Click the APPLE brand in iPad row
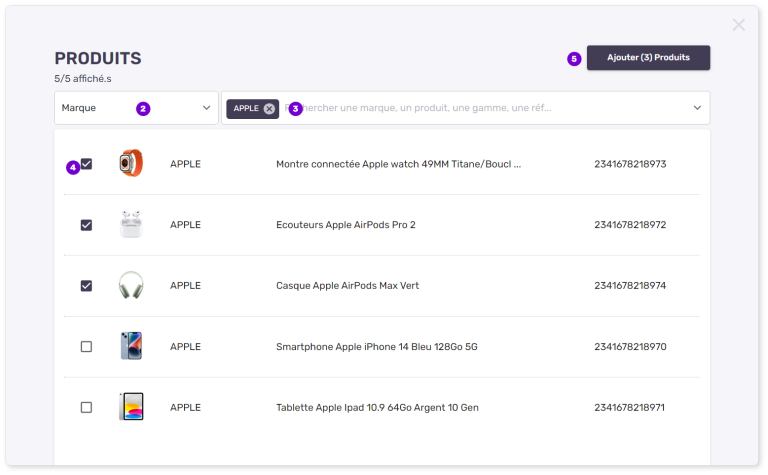This screenshot has height=475, width=768. pos(185,407)
